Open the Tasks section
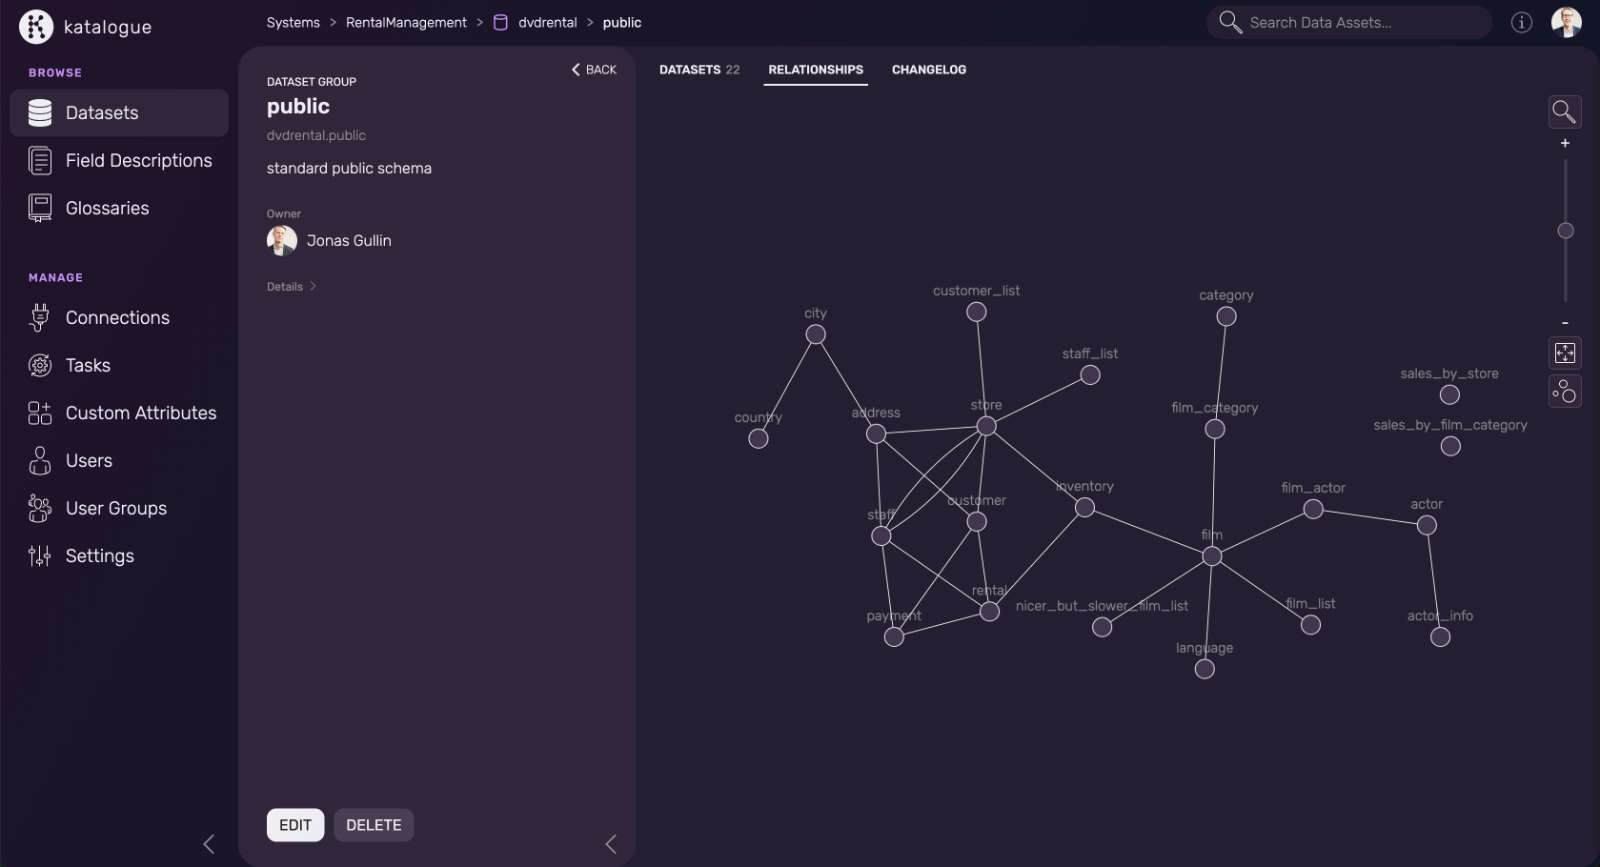1600x867 pixels. coord(88,366)
